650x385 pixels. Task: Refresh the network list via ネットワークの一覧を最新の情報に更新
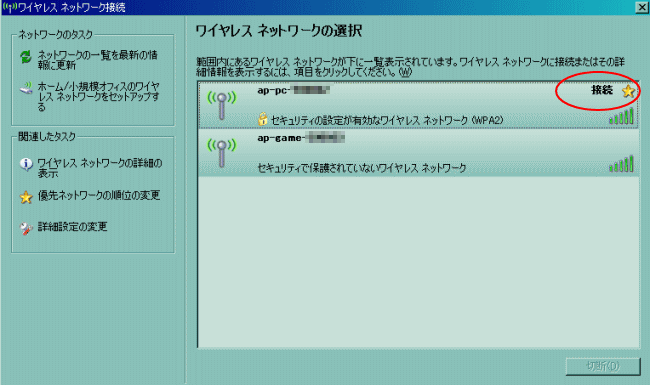tap(97, 60)
